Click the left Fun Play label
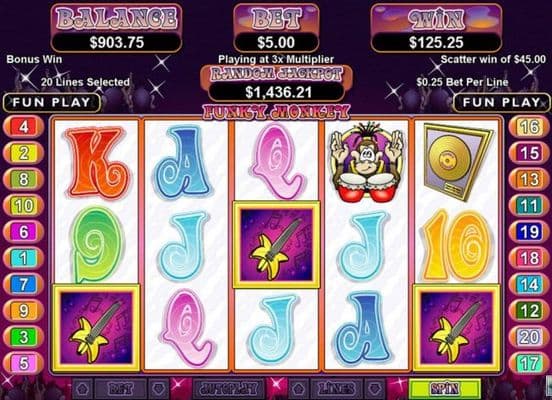Screen dimensions: 552x400 click(x=52, y=102)
